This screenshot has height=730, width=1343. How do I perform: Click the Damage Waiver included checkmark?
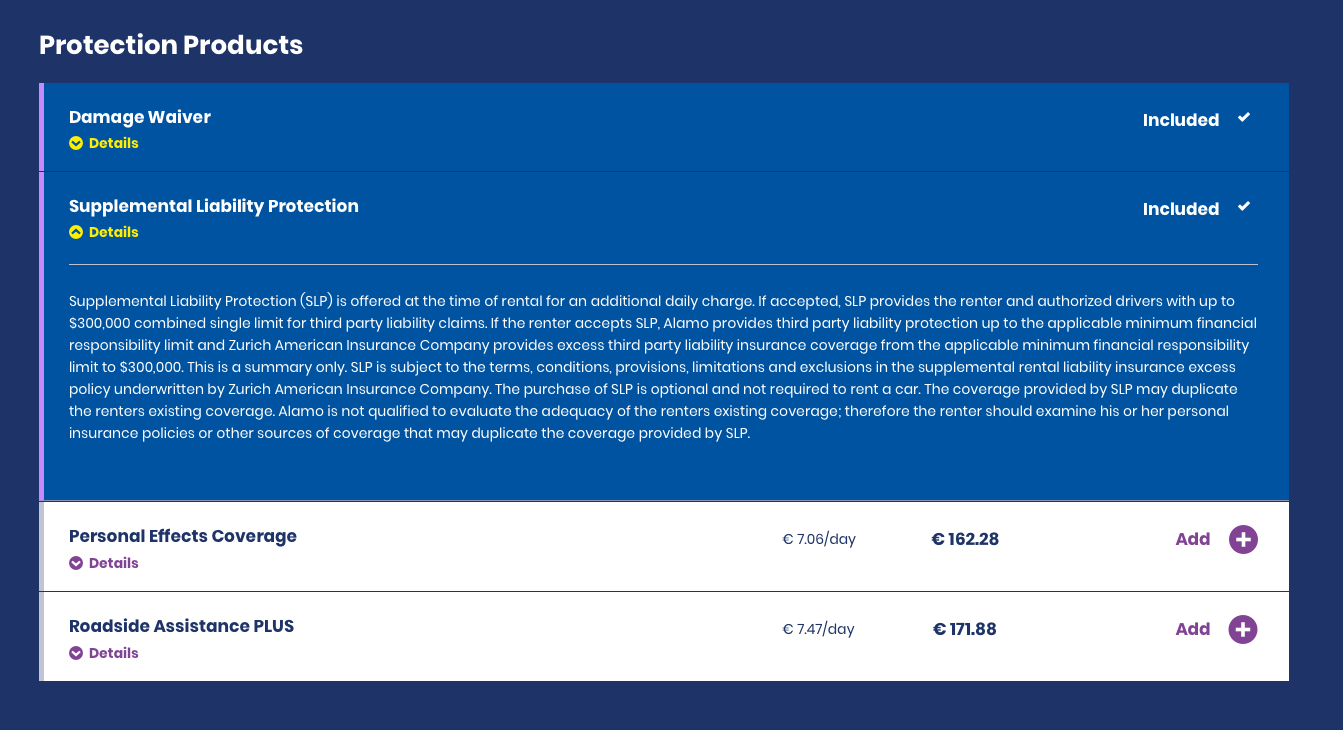pyautogui.click(x=1244, y=118)
